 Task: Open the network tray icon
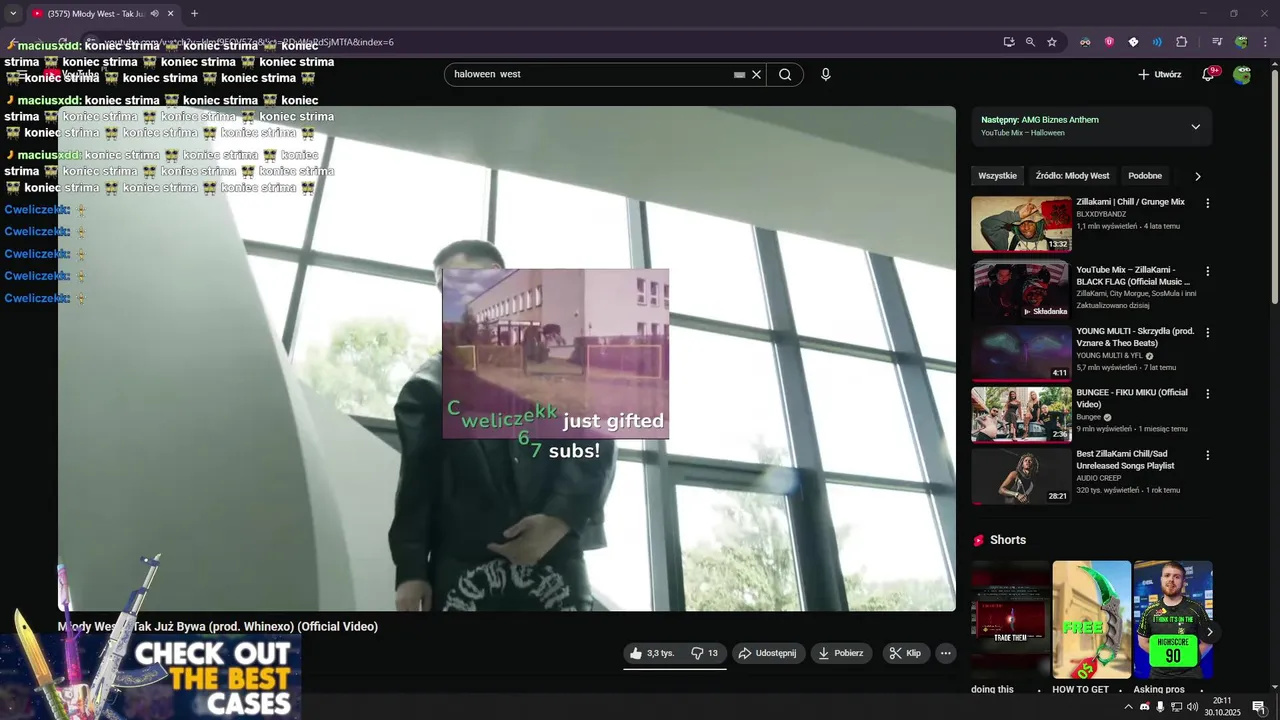point(1176,707)
